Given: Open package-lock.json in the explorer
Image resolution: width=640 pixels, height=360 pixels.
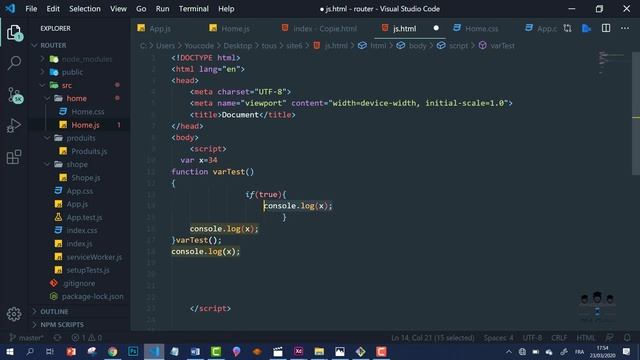Looking at the screenshot, I should click(x=92, y=296).
